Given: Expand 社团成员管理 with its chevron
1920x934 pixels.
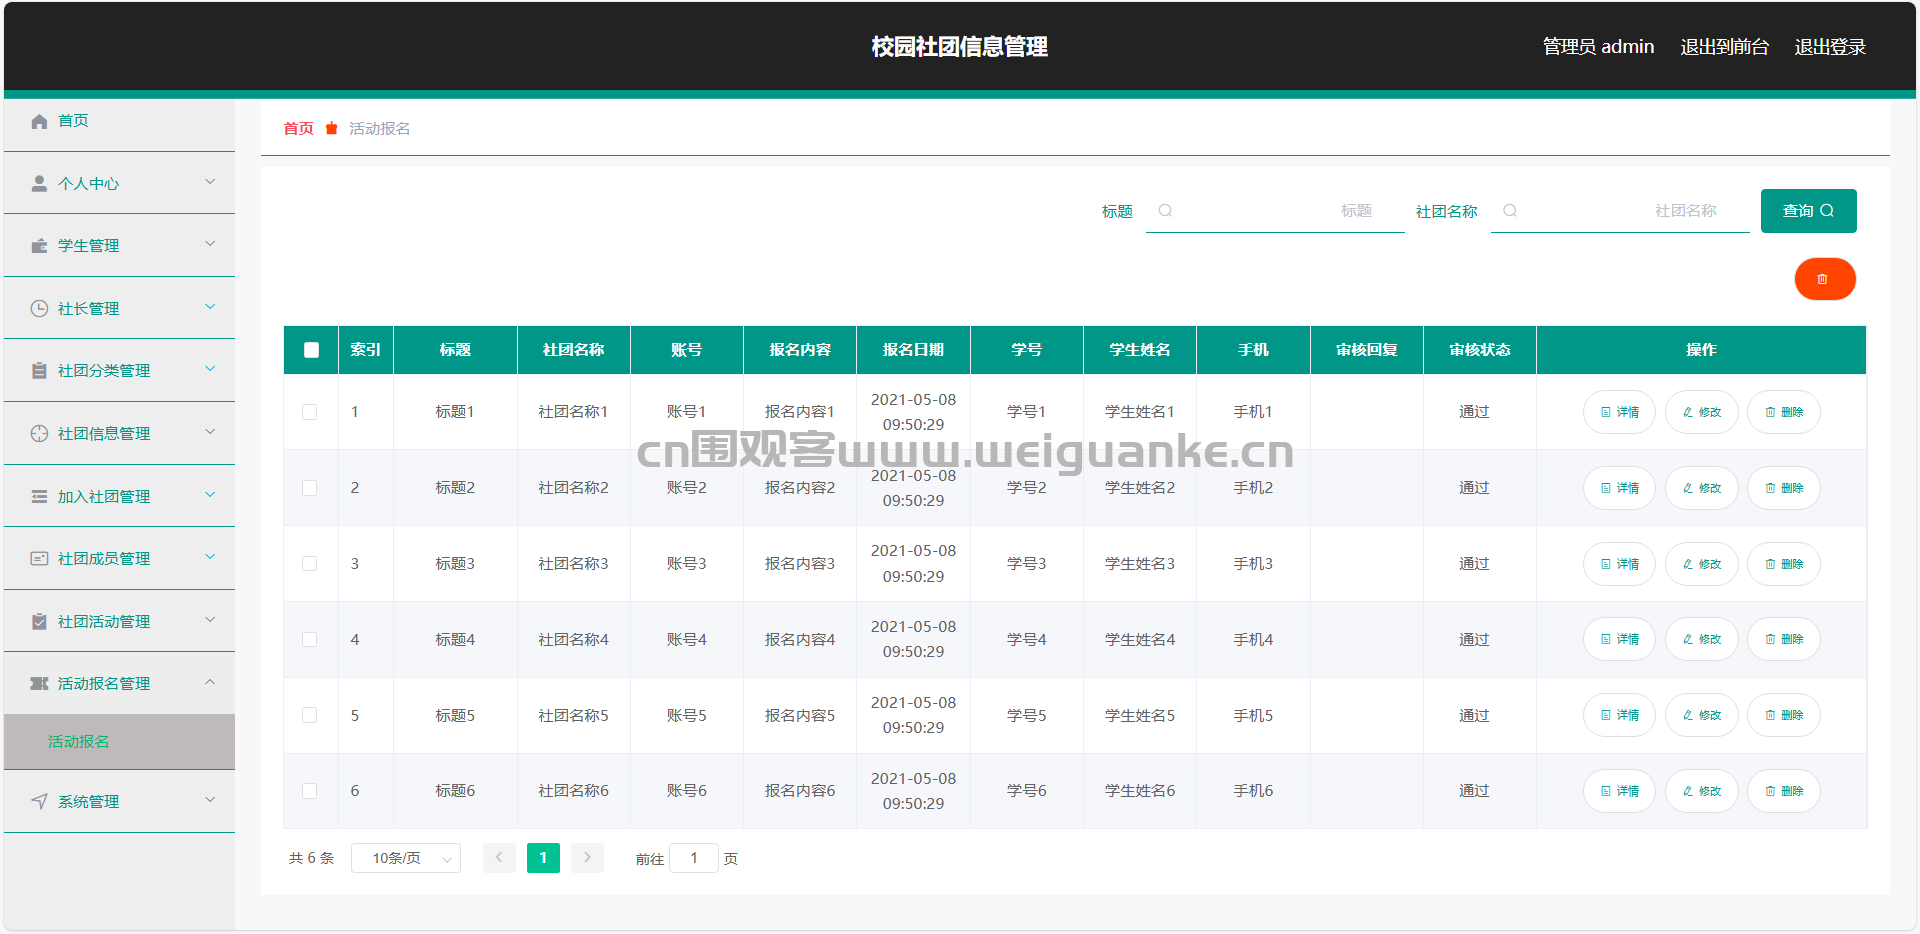Looking at the screenshot, I should tap(210, 557).
